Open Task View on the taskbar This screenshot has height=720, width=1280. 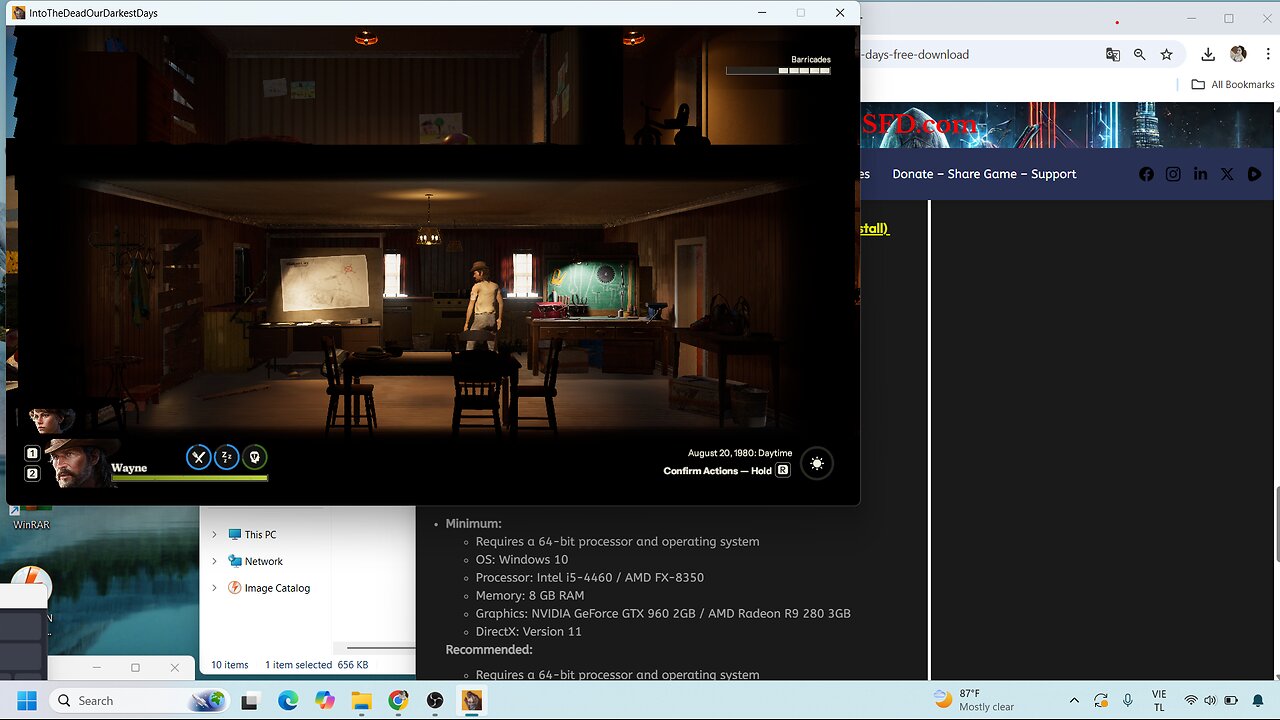(x=250, y=701)
